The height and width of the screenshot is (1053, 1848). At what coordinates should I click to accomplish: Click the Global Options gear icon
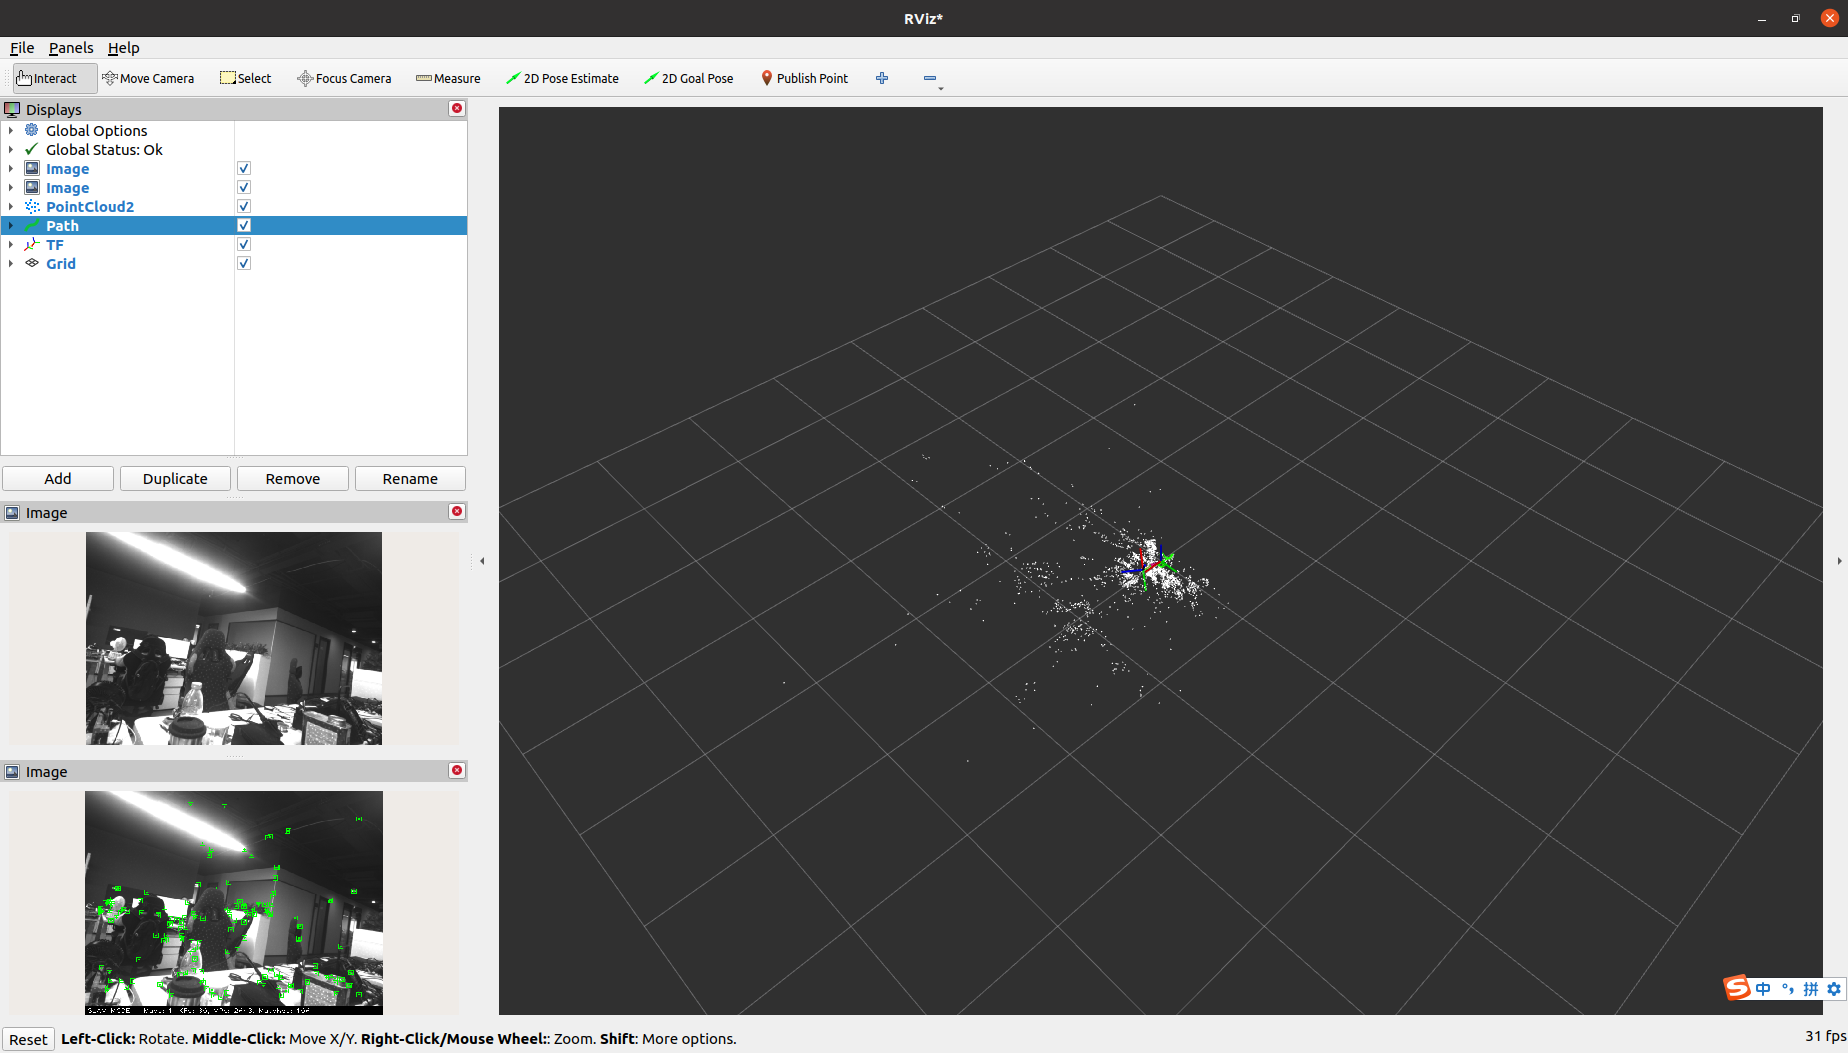[x=32, y=130]
